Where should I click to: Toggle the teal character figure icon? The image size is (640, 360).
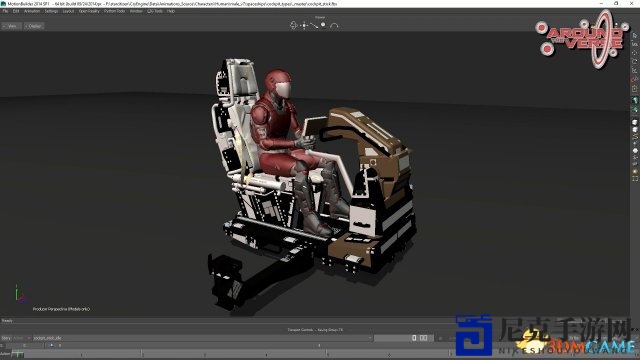pos(635,100)
